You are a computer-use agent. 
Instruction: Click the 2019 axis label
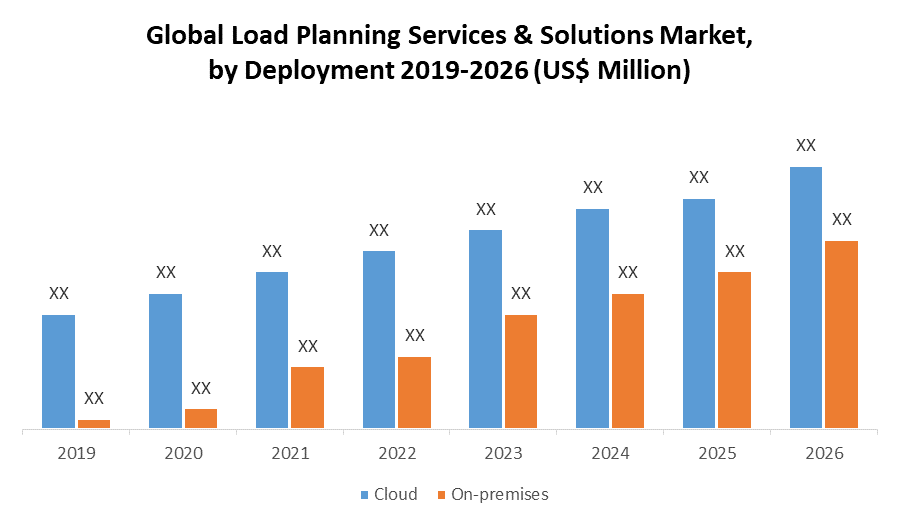pos(76,453)
